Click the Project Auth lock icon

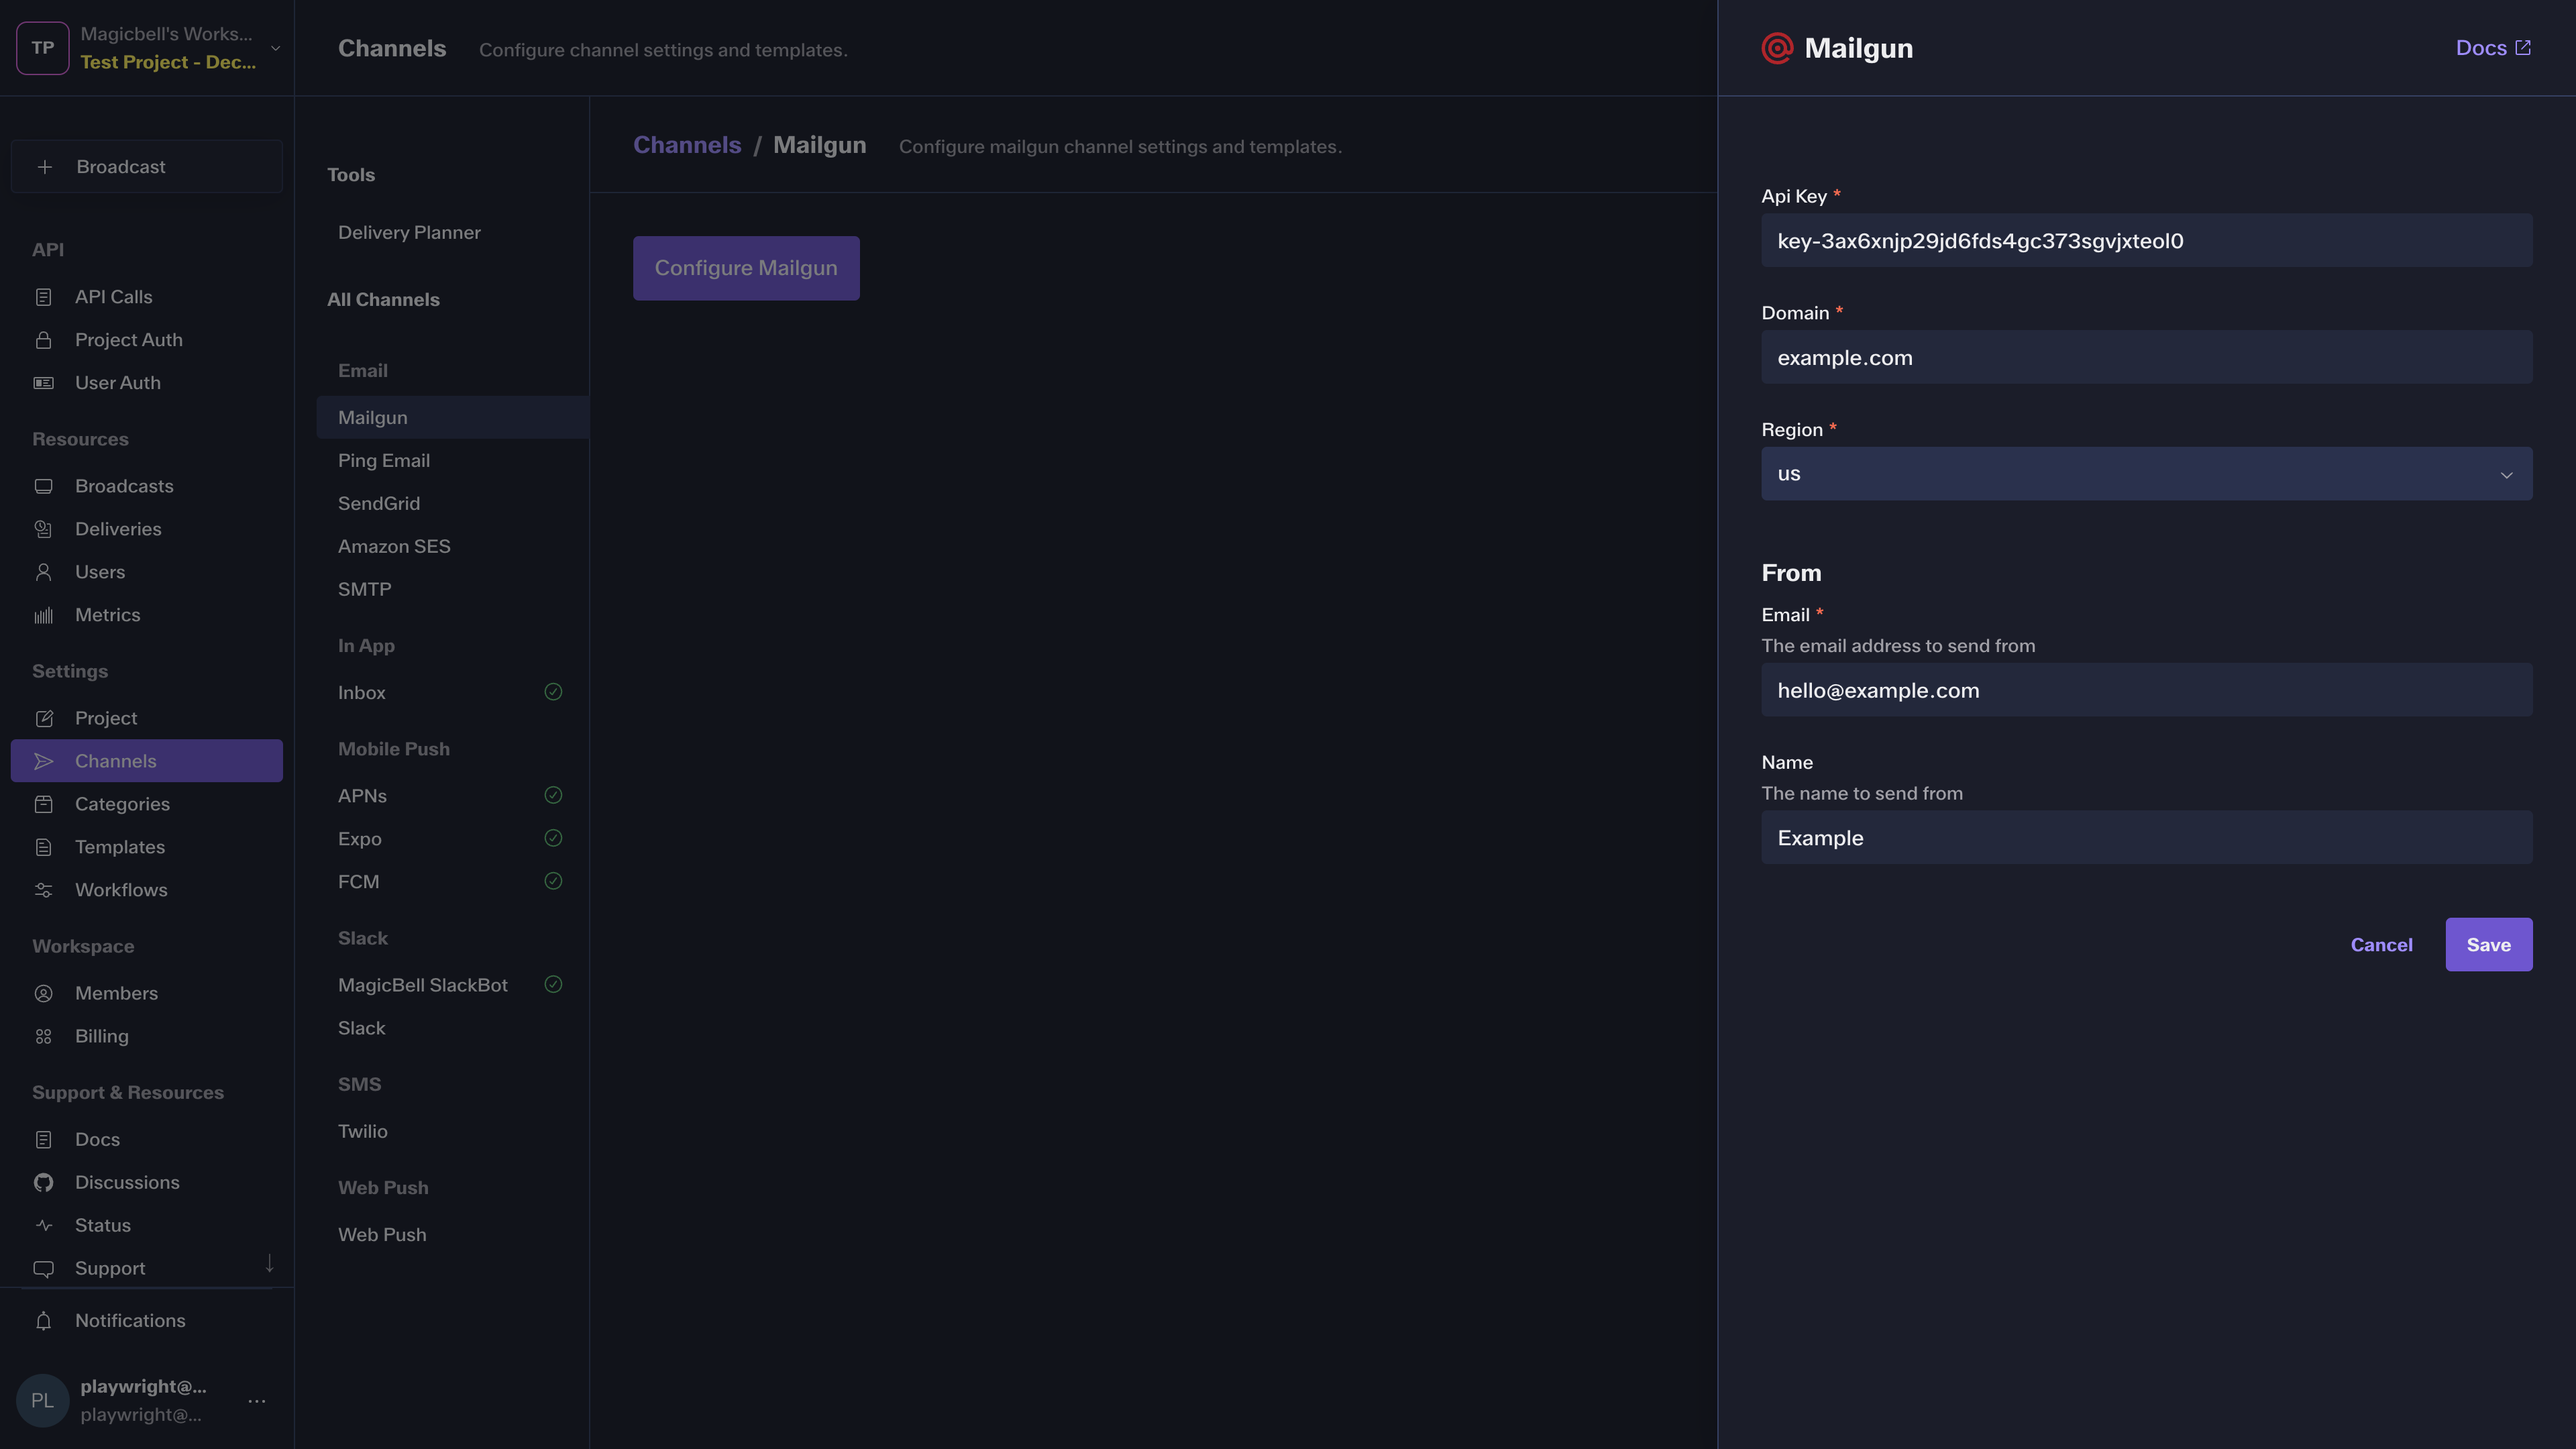tap(43, 340)
